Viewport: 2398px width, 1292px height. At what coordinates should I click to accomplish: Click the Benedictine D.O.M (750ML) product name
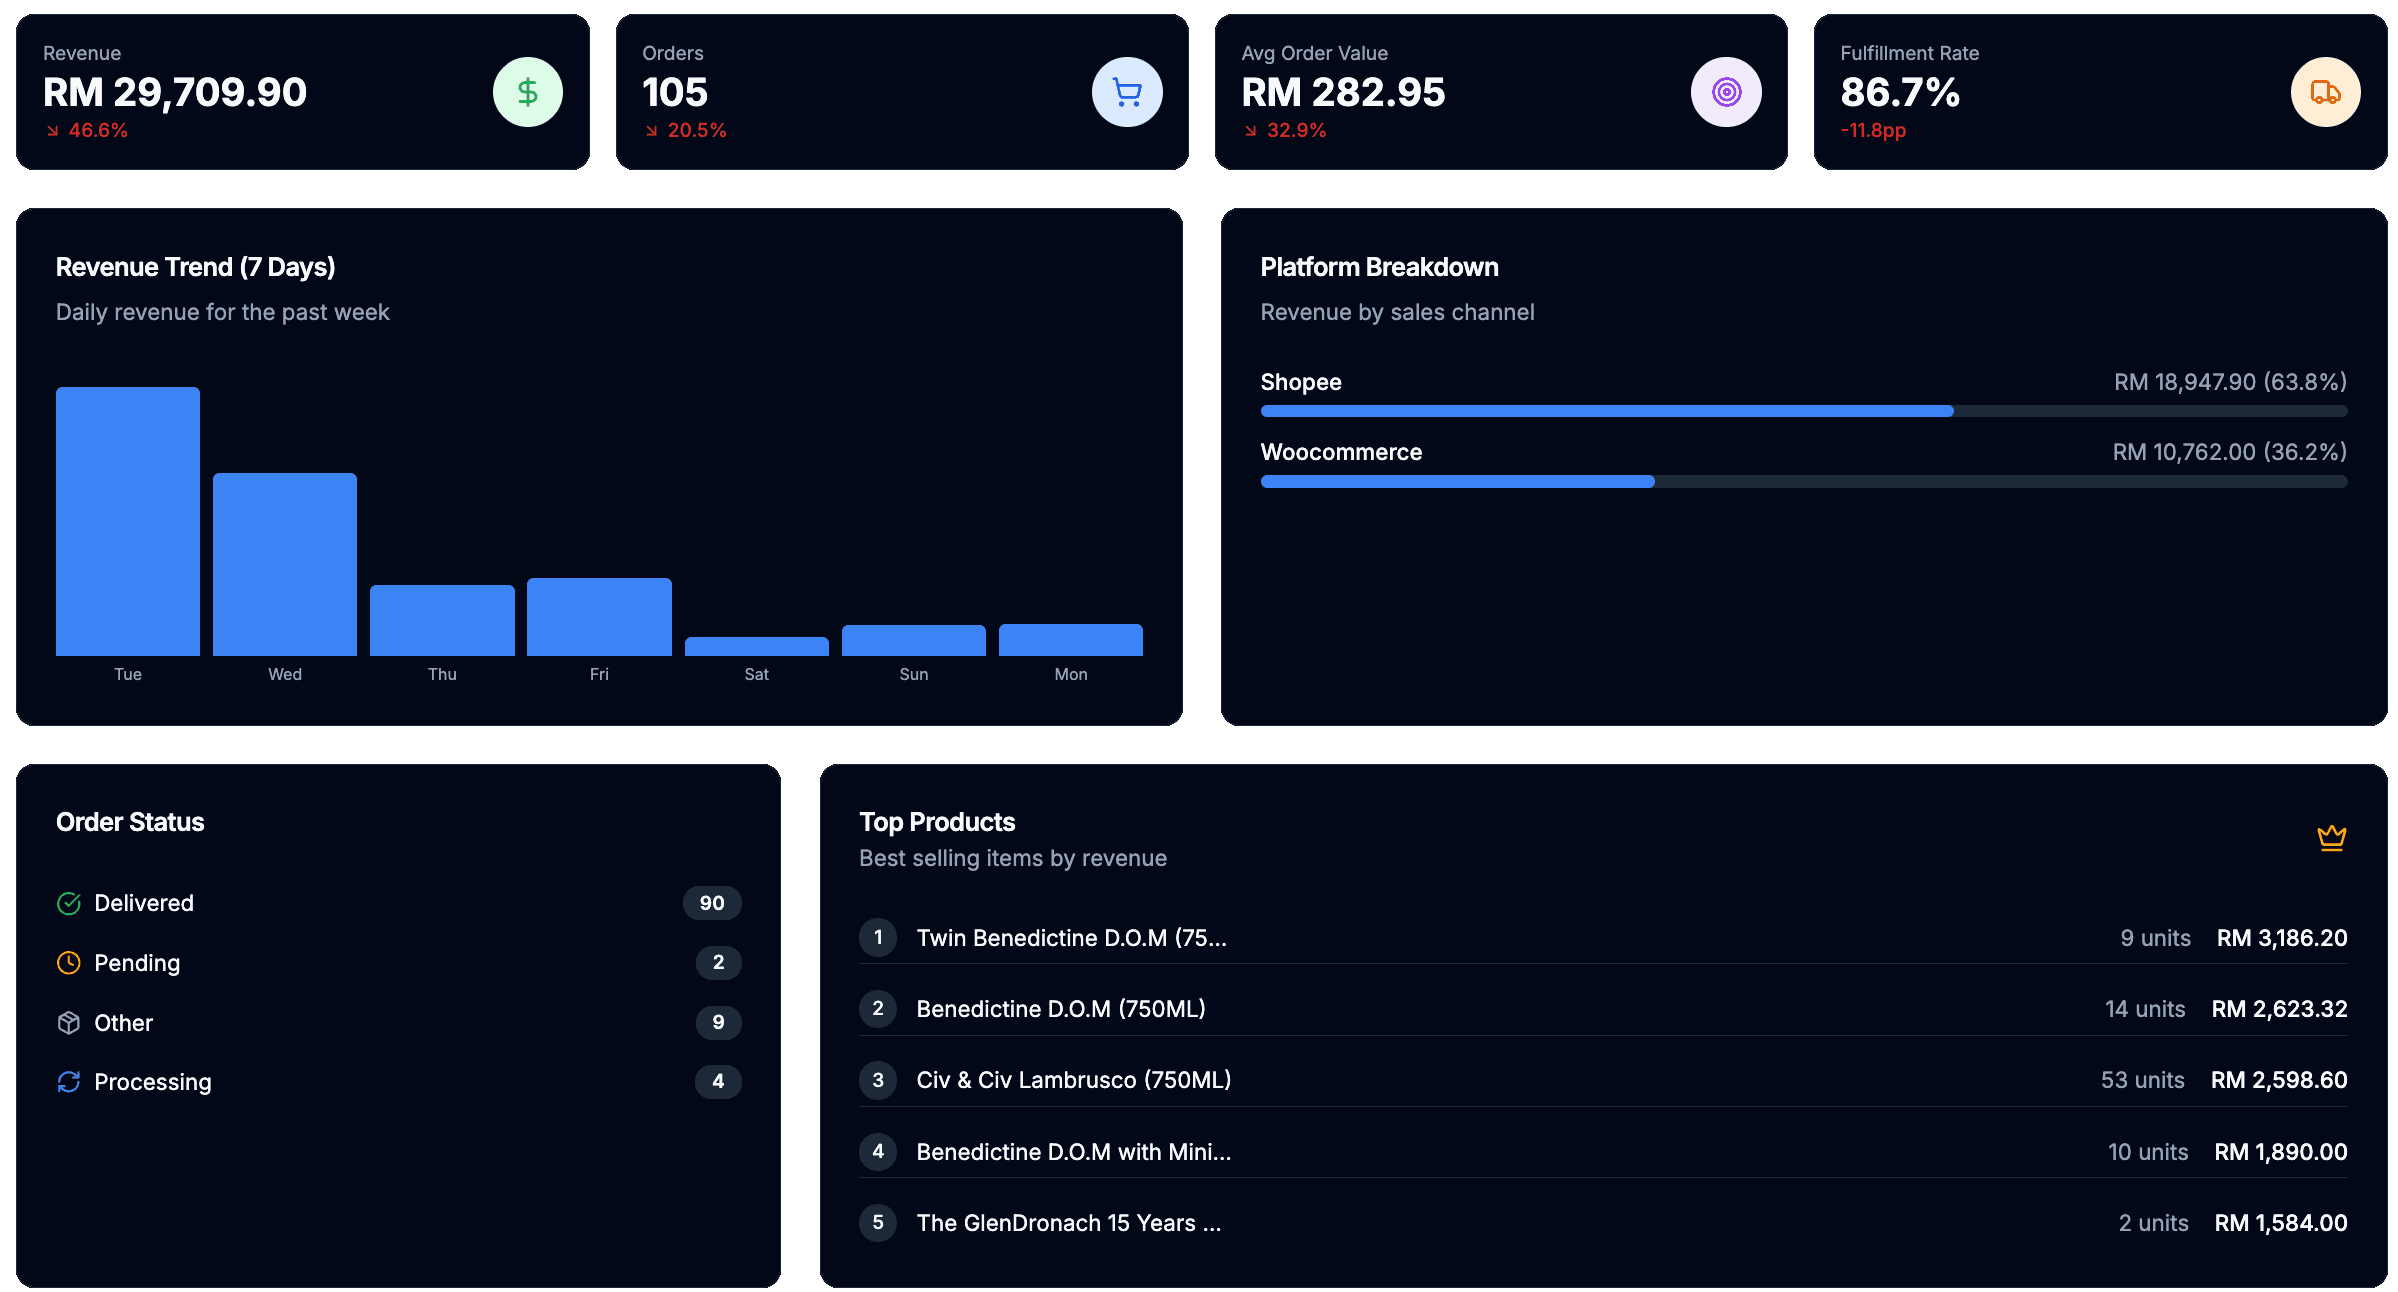[x=1061, y=1009]
